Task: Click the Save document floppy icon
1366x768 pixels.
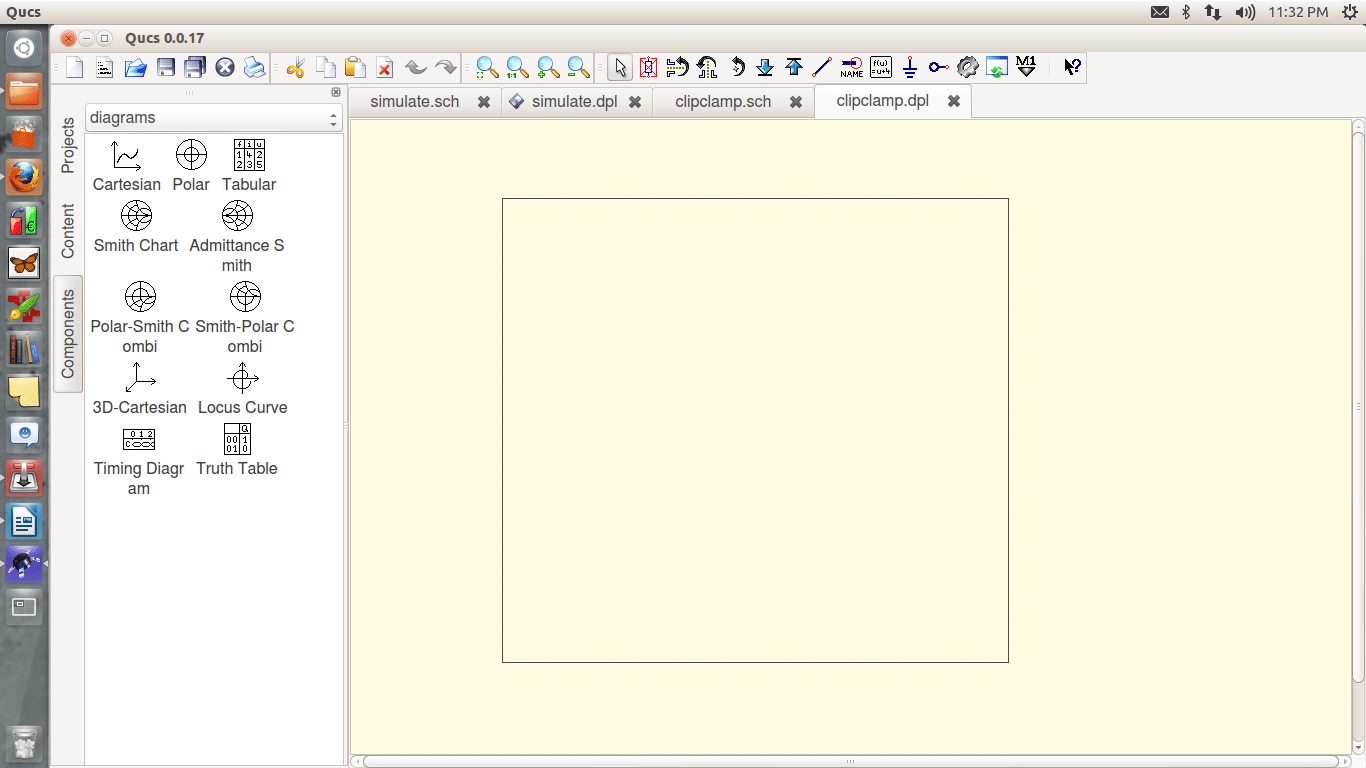Action: click(x=166, y=68)
